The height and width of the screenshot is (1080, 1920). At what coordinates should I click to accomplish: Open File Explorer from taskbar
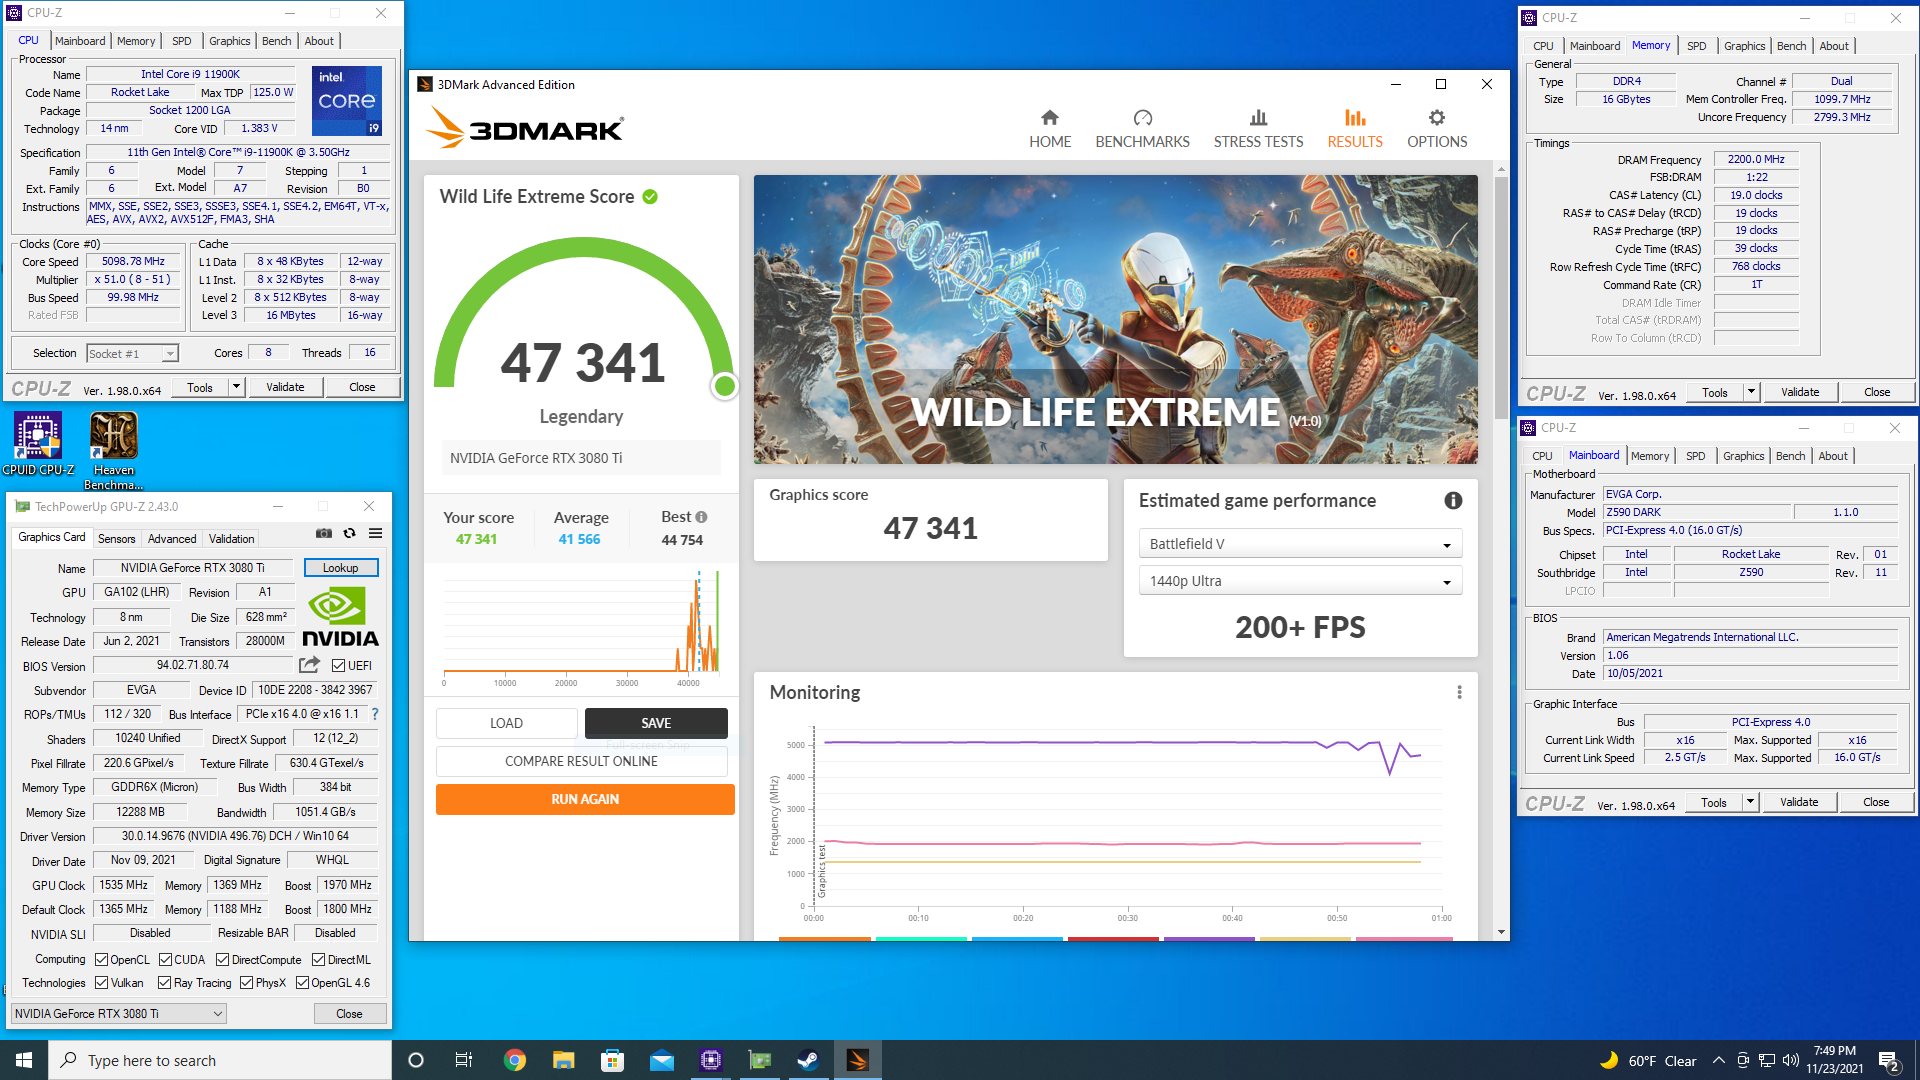[563, 1060]
